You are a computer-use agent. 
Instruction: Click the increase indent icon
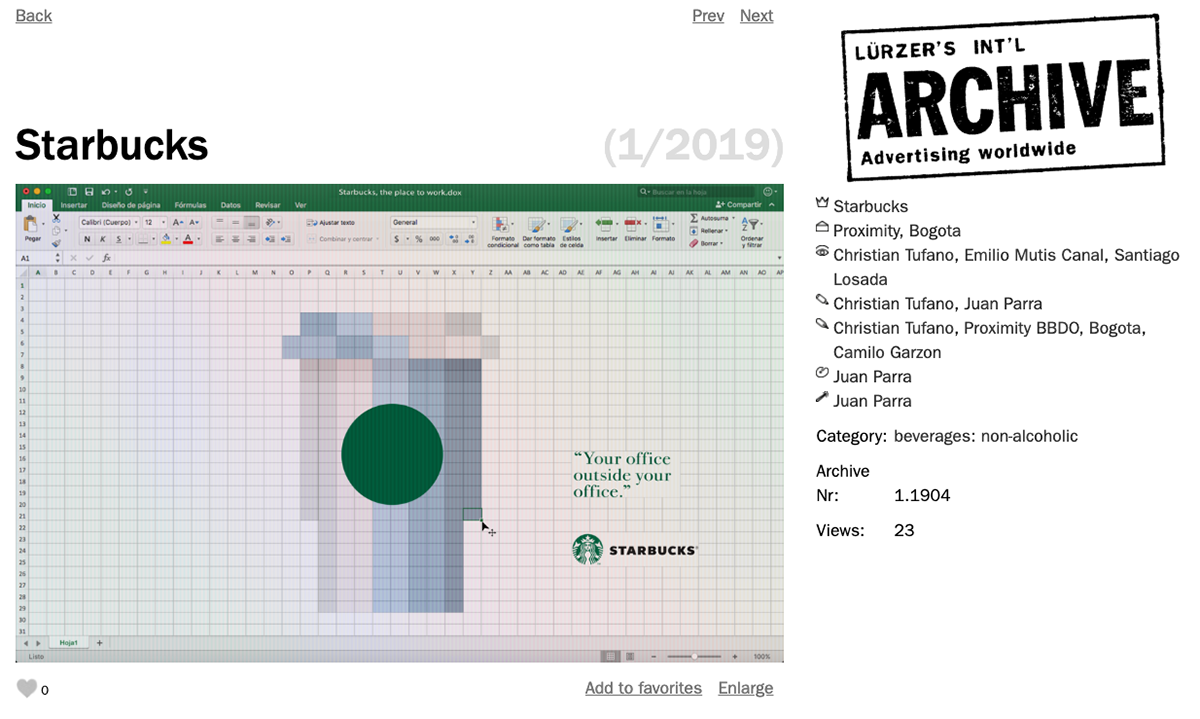(x=286, y=239)
